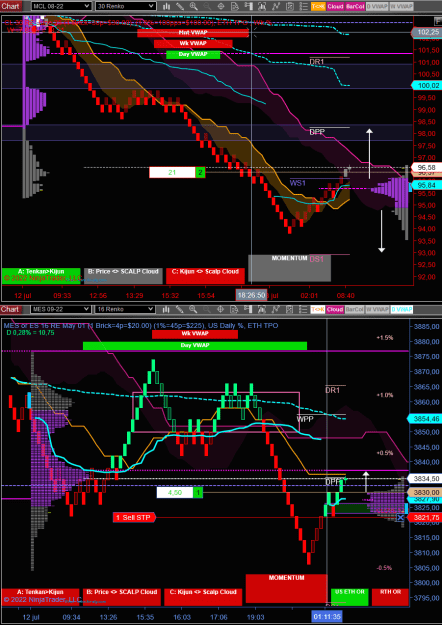This screenshot has height=625, width=442.
Task: Toggle D VWAP in MES chart toolbar
Action: tap(401, 309)
